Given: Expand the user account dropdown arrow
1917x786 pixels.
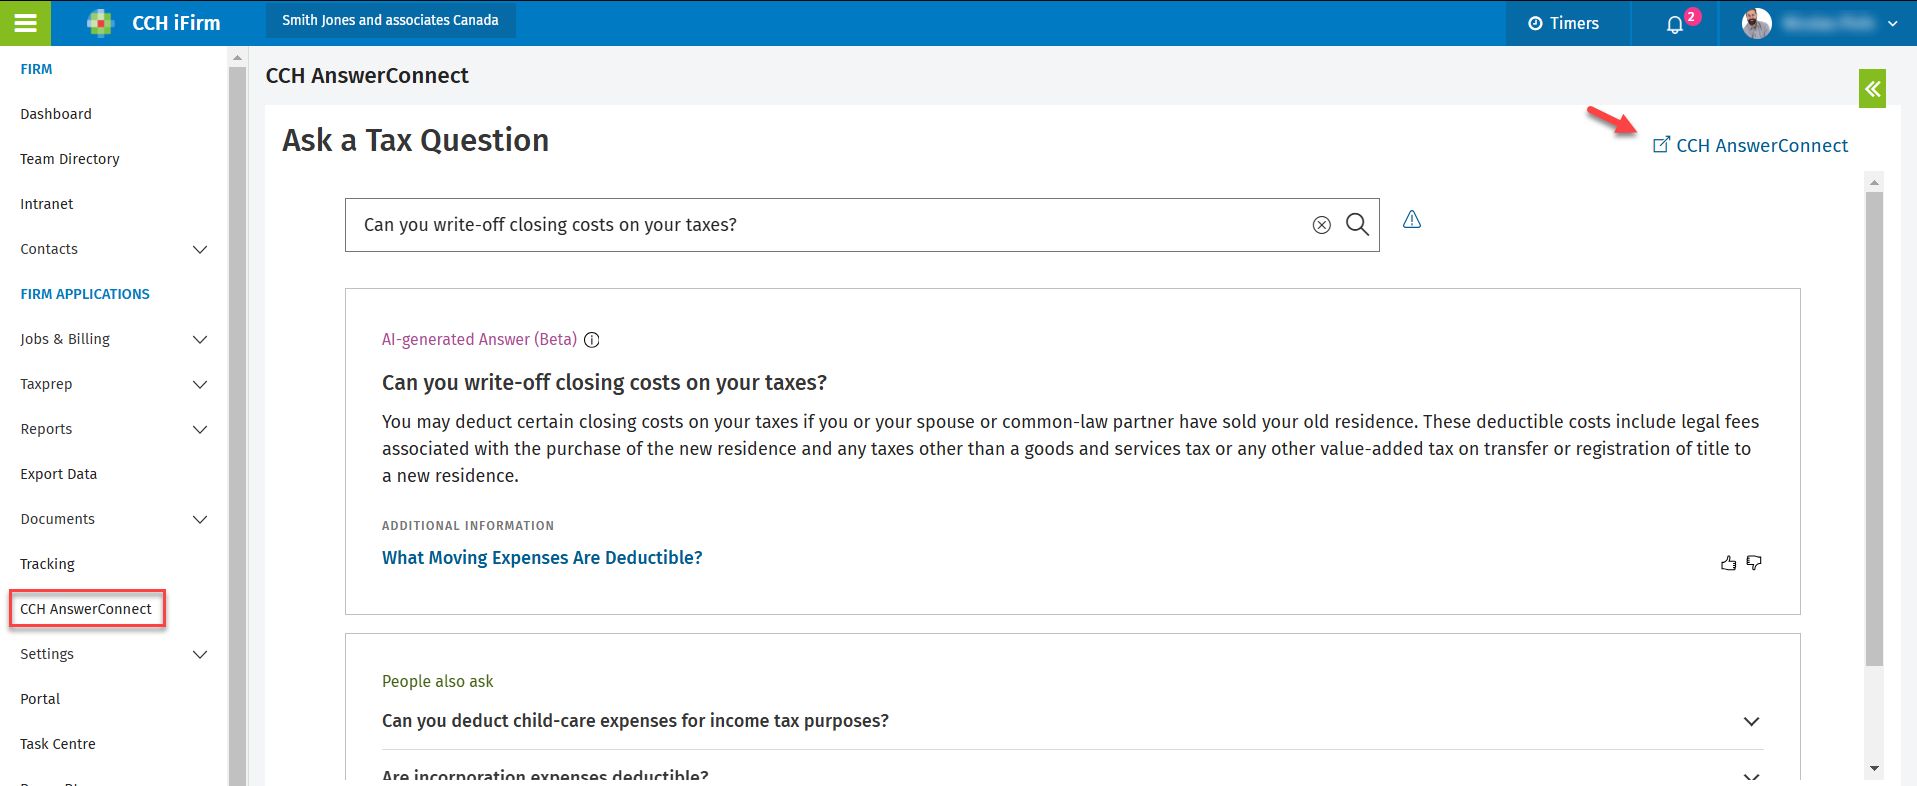Looking at the screenshot, I should 1892,24.
